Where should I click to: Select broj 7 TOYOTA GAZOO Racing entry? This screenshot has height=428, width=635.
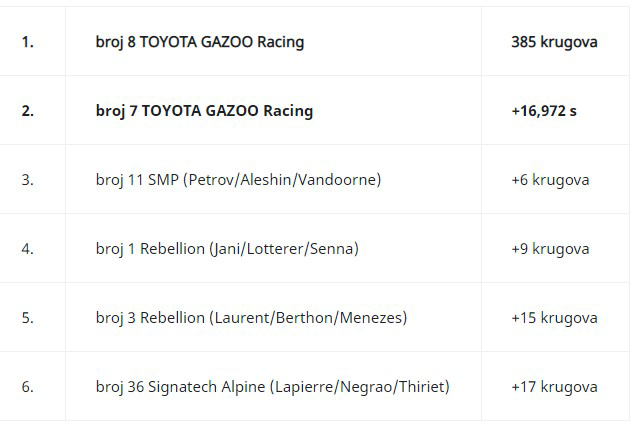204,111
